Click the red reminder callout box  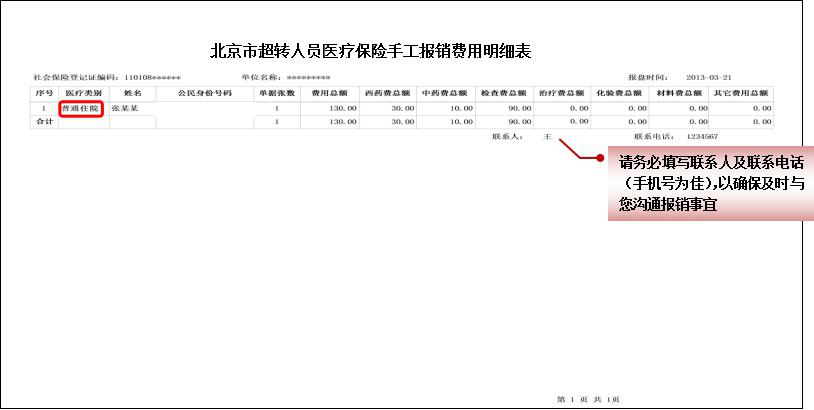pyautogui.click(x=708, y=181)
